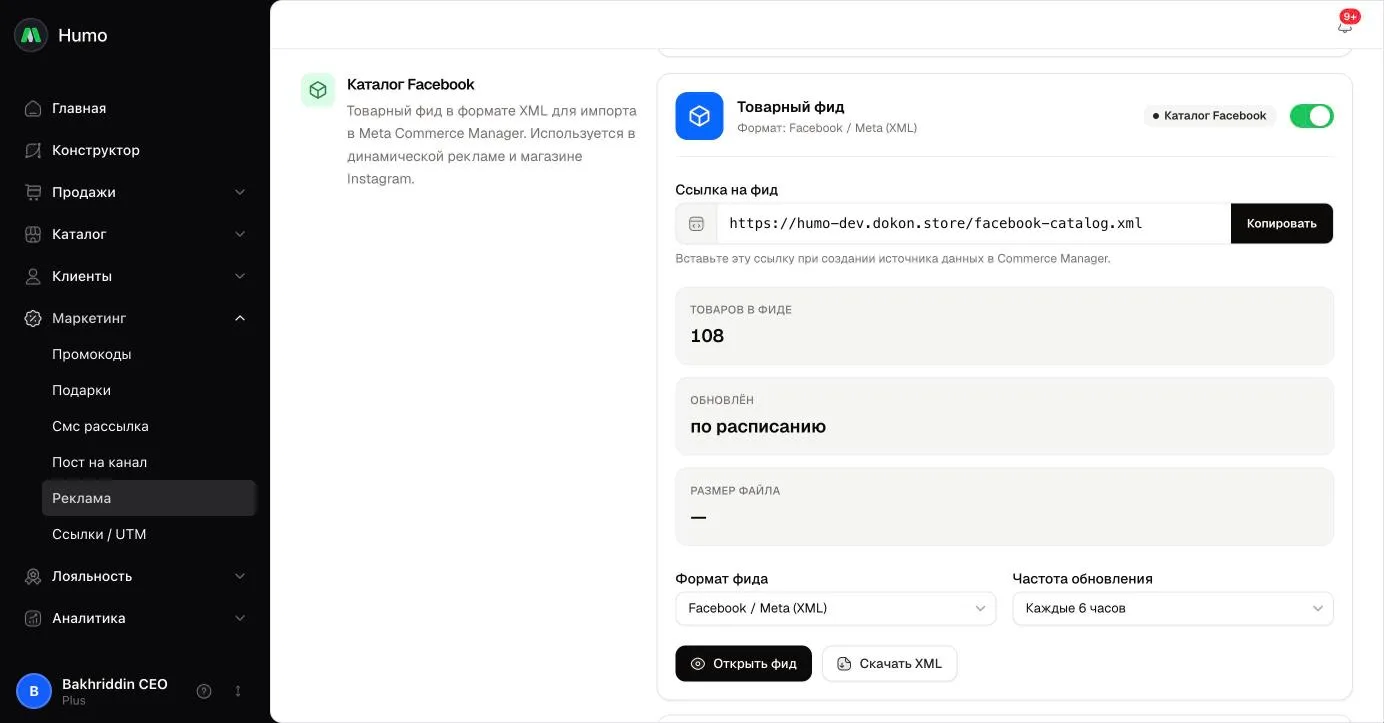
Task: Open the Формат фида dropdown
Action: (836, 608)
